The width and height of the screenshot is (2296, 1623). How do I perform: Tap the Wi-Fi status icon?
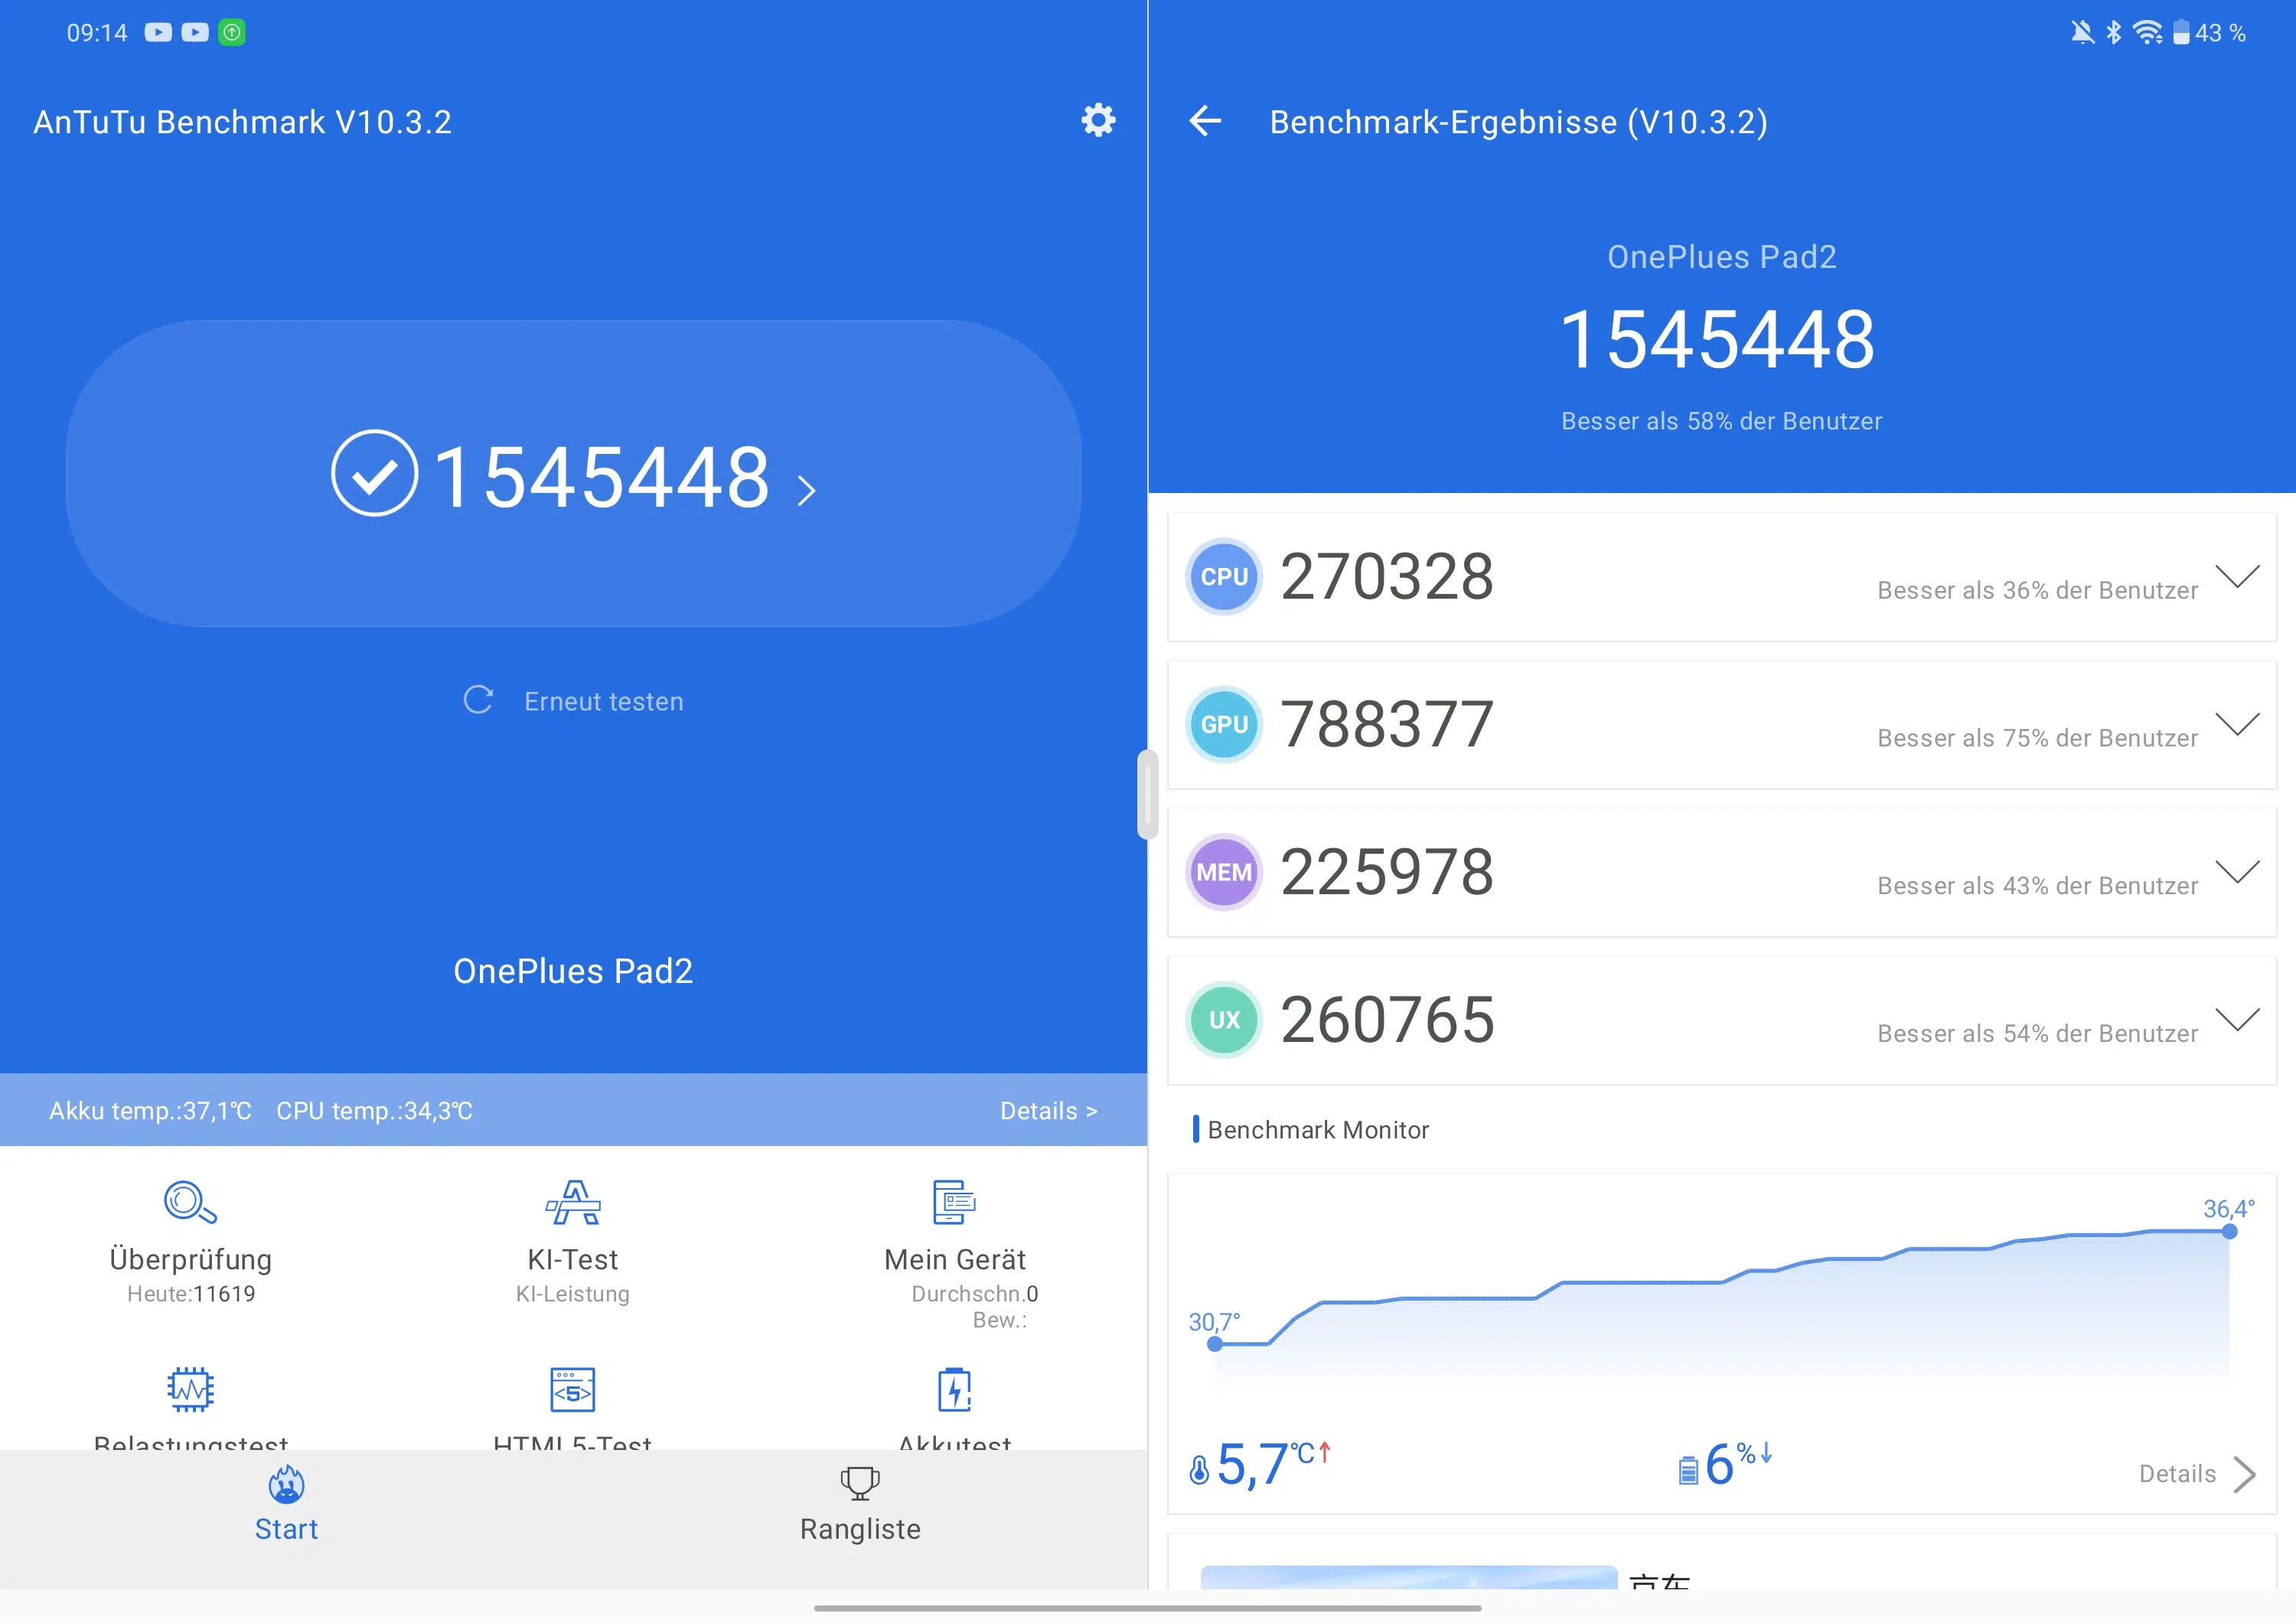[x=2147, y=33]
